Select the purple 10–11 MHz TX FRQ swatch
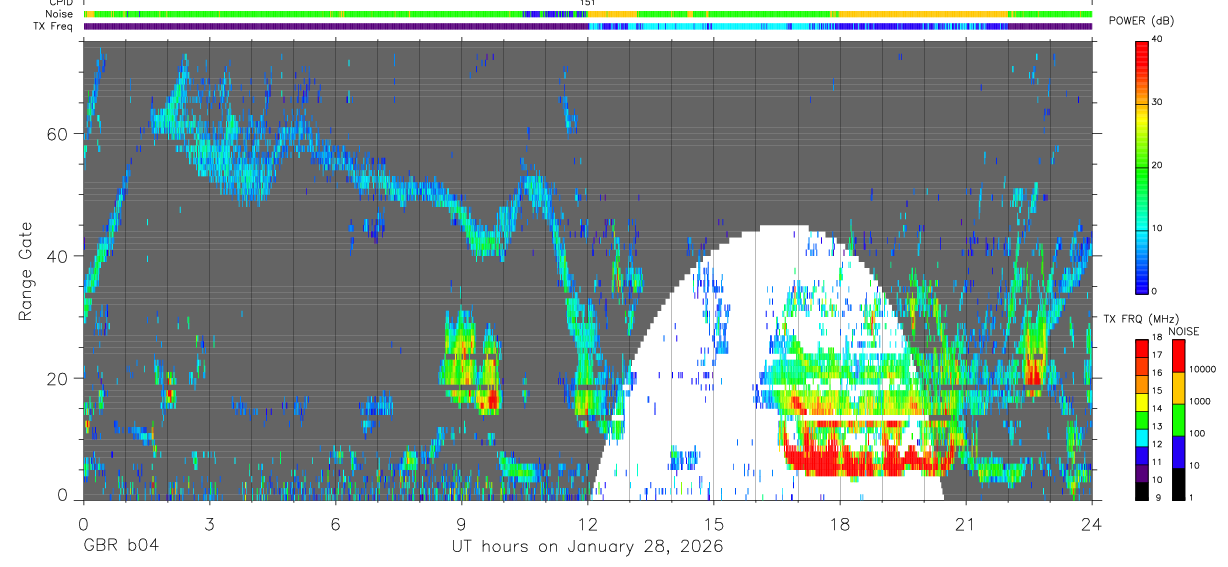 pos(1142,472)
